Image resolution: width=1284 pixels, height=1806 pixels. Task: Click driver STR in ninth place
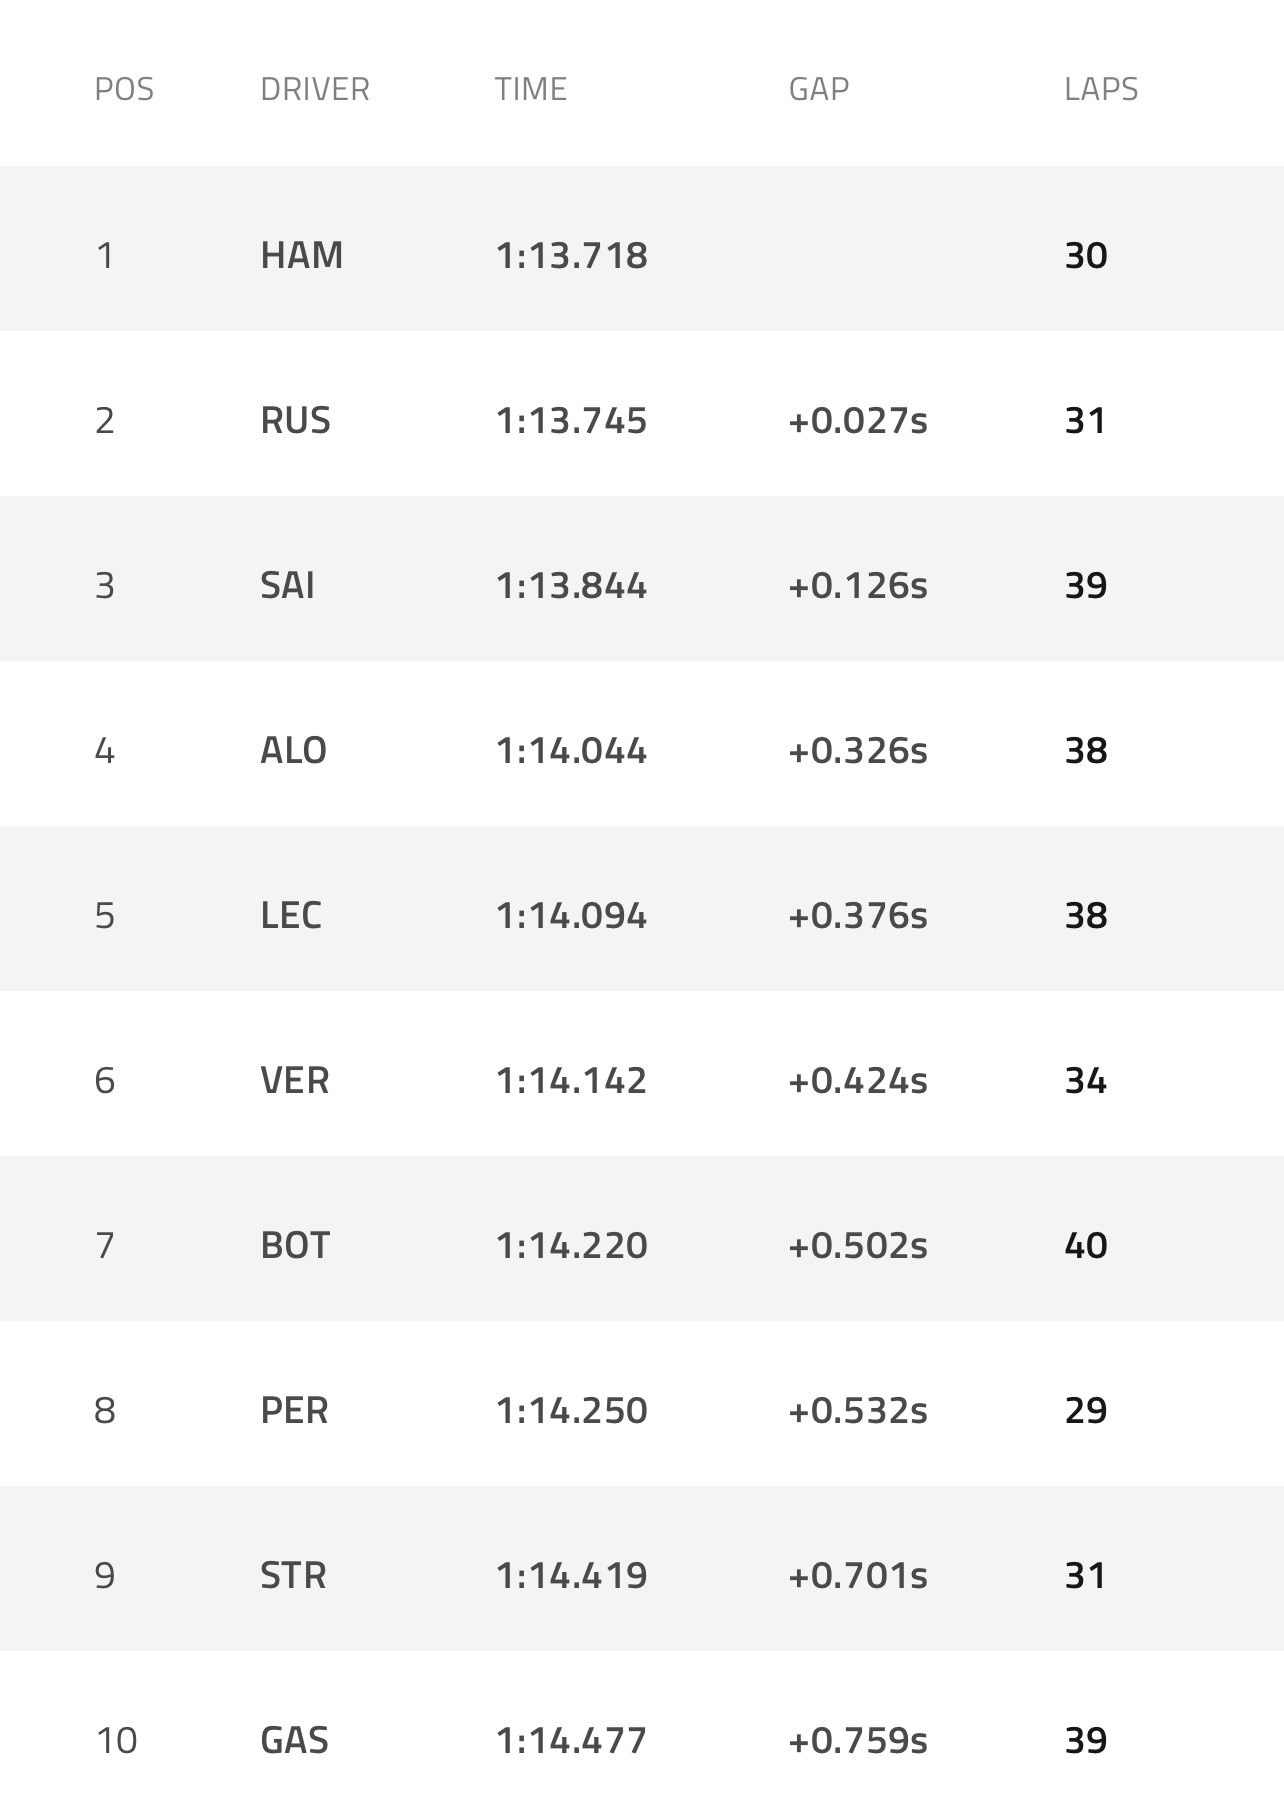coord(293,1576)
